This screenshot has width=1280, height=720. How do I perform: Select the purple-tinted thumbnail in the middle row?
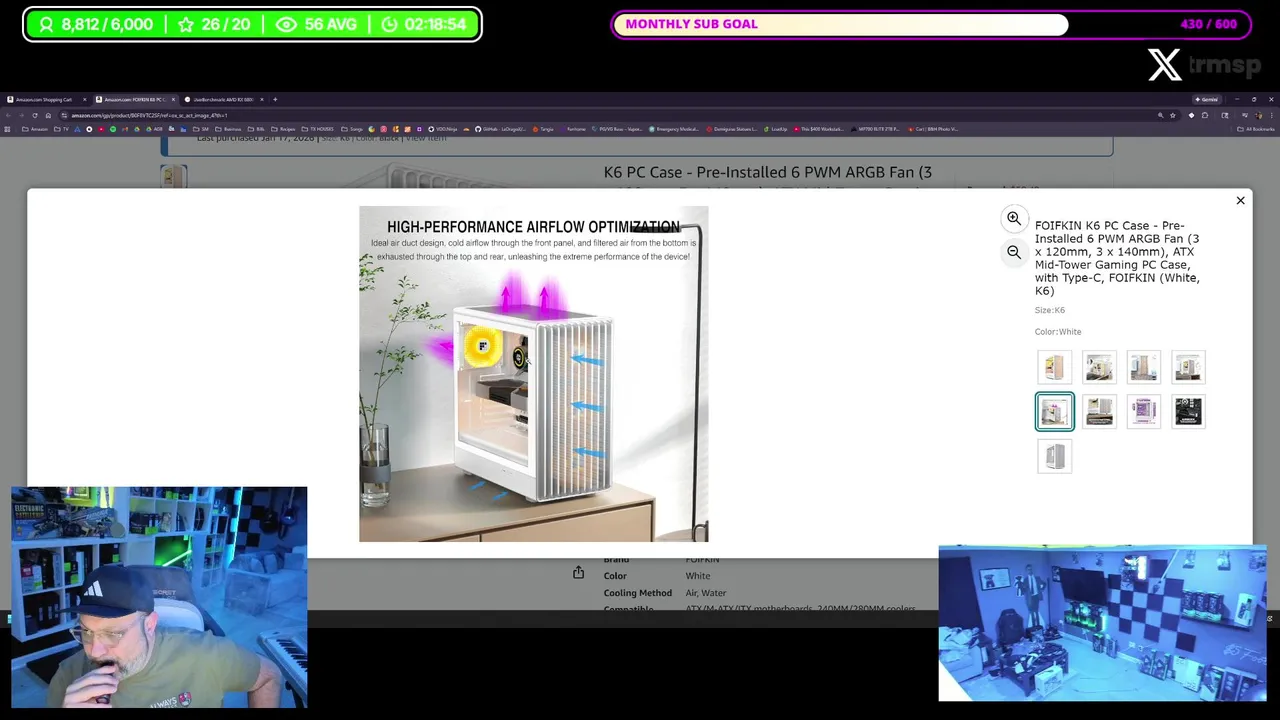[1144, 411]
